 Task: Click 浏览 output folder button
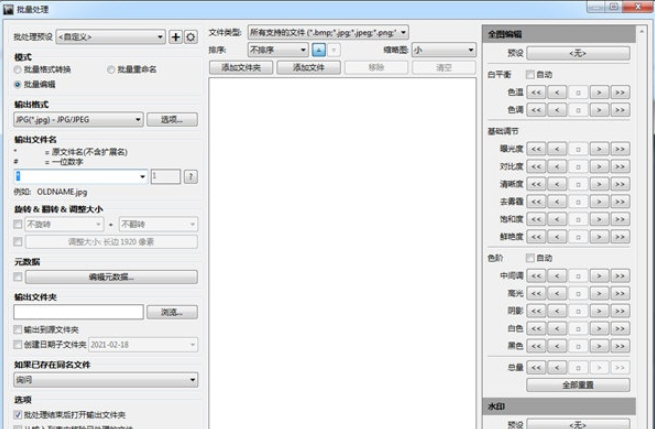pyautogui.click(x=172, y=312)
